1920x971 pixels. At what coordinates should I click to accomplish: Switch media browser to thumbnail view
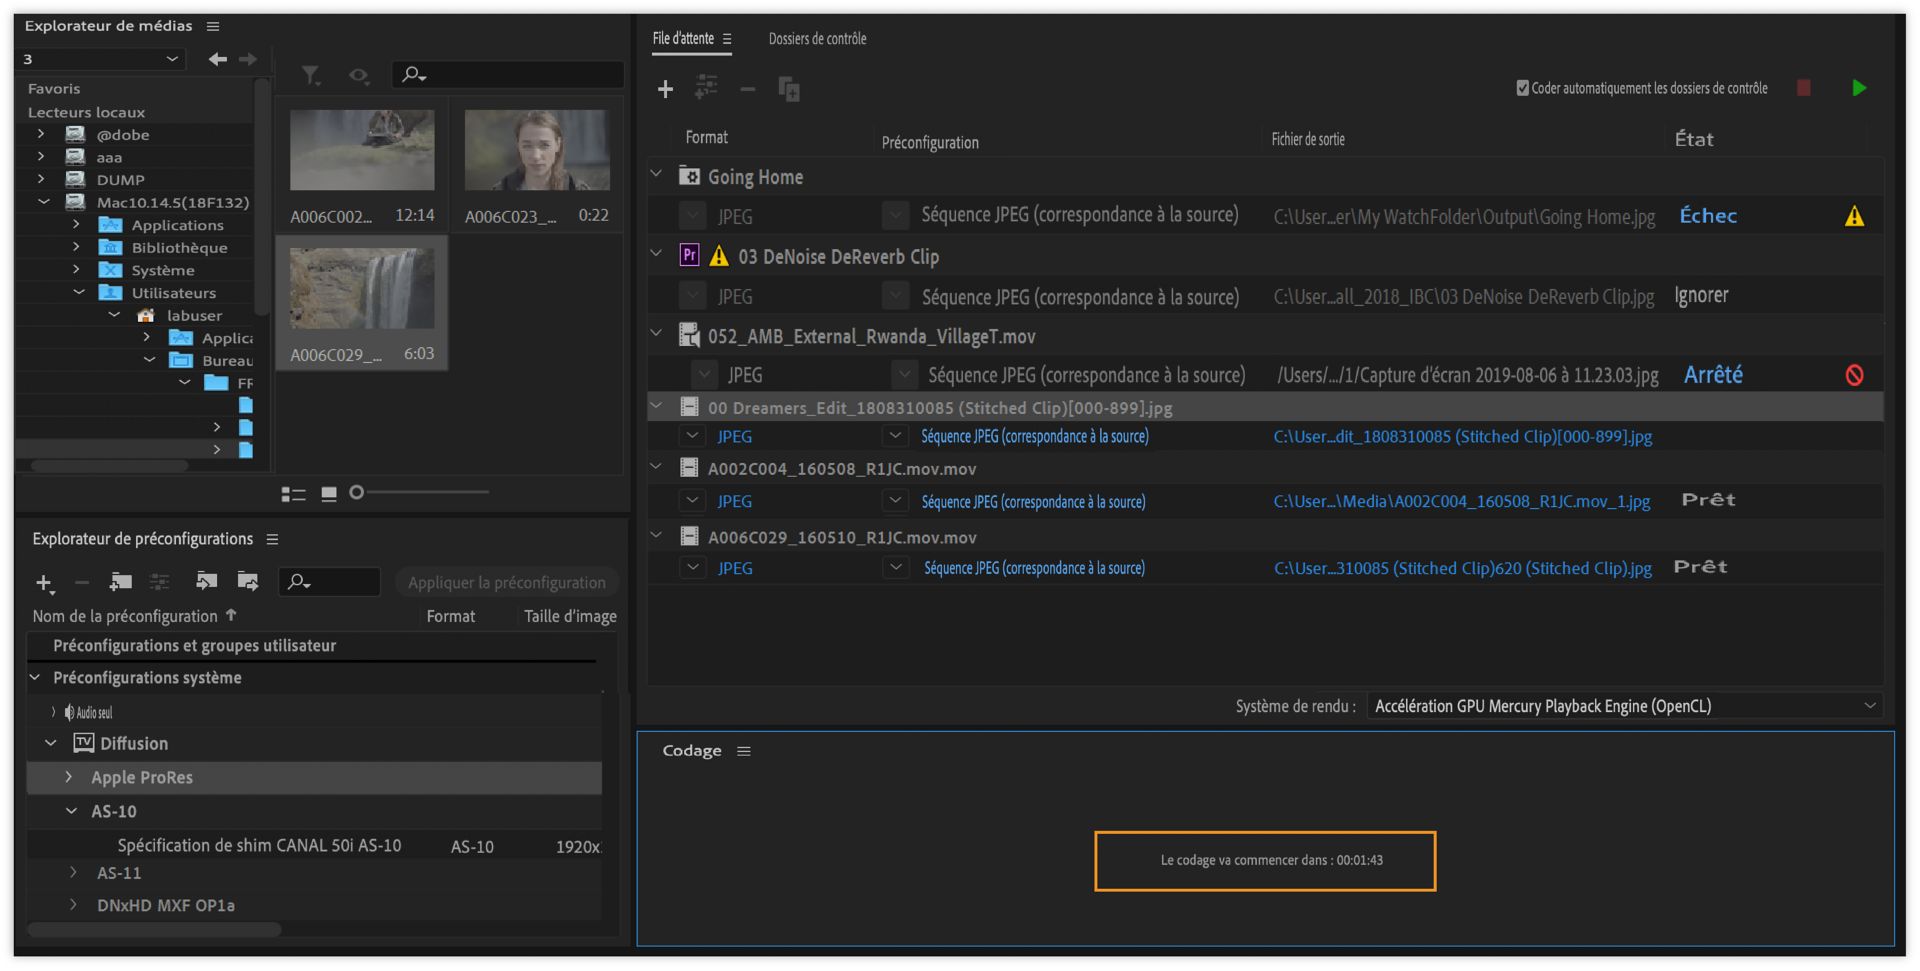point(328,493)
